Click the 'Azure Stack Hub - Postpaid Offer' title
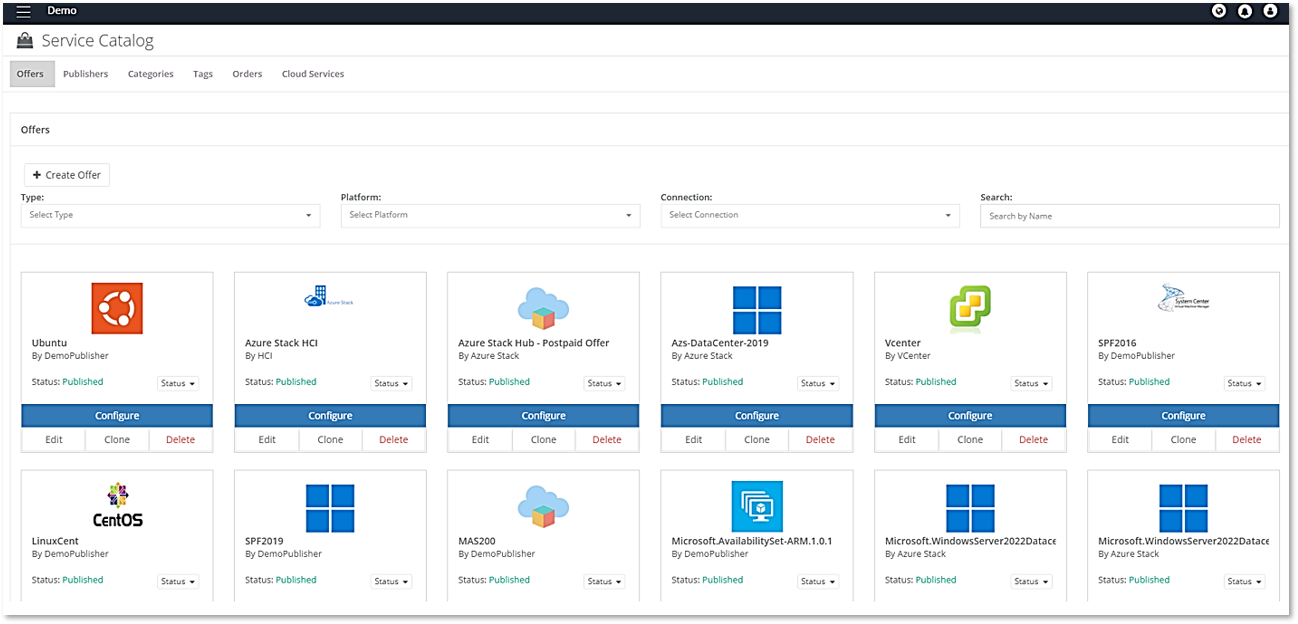 (x=534, y=343)
